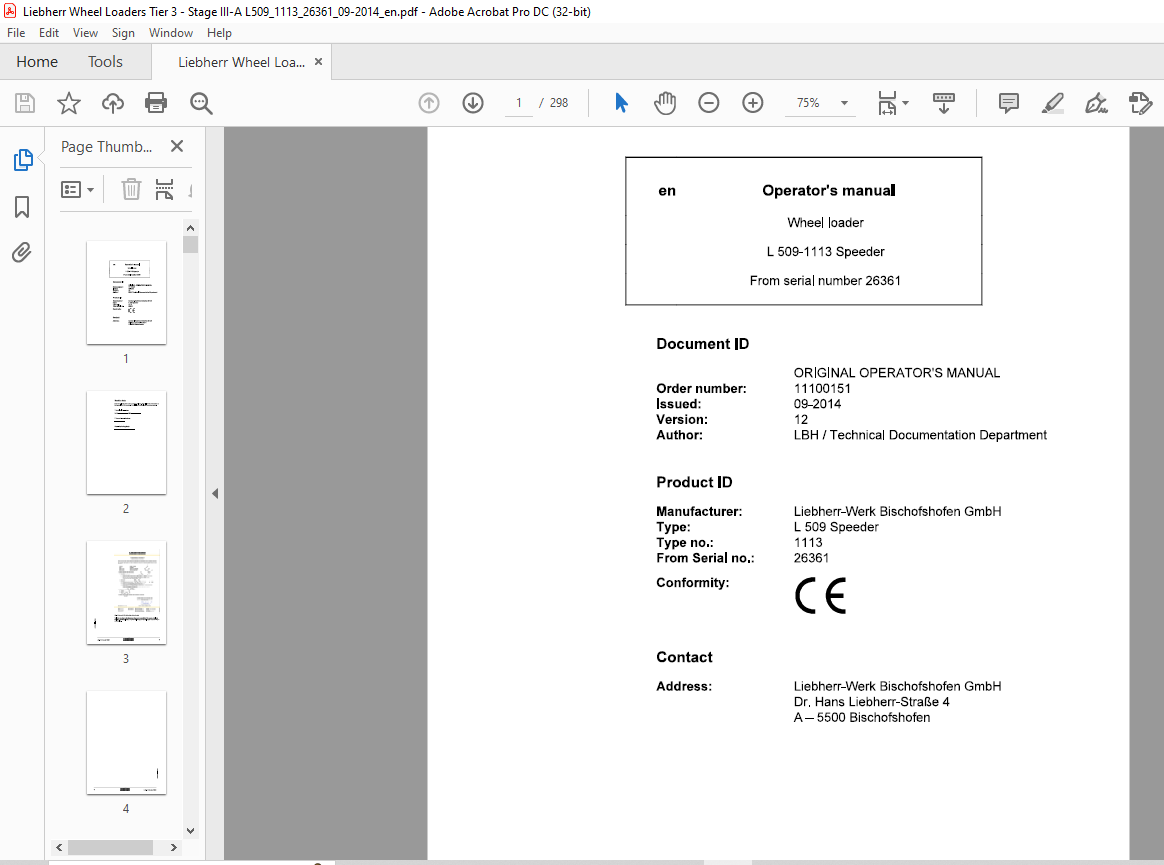This screenshot has width=1164, height=865.
Task: Switch to the Tools tab
Action: tap(105, 62)
